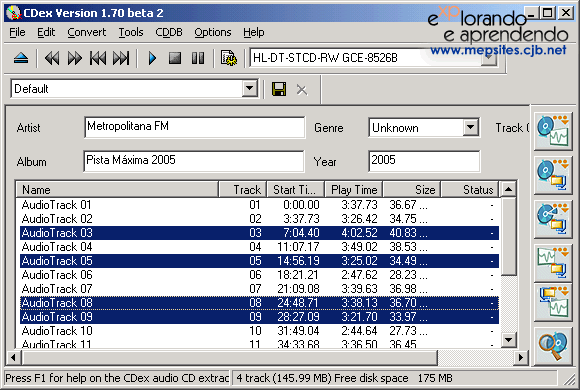Open the Edit menu

46,33
